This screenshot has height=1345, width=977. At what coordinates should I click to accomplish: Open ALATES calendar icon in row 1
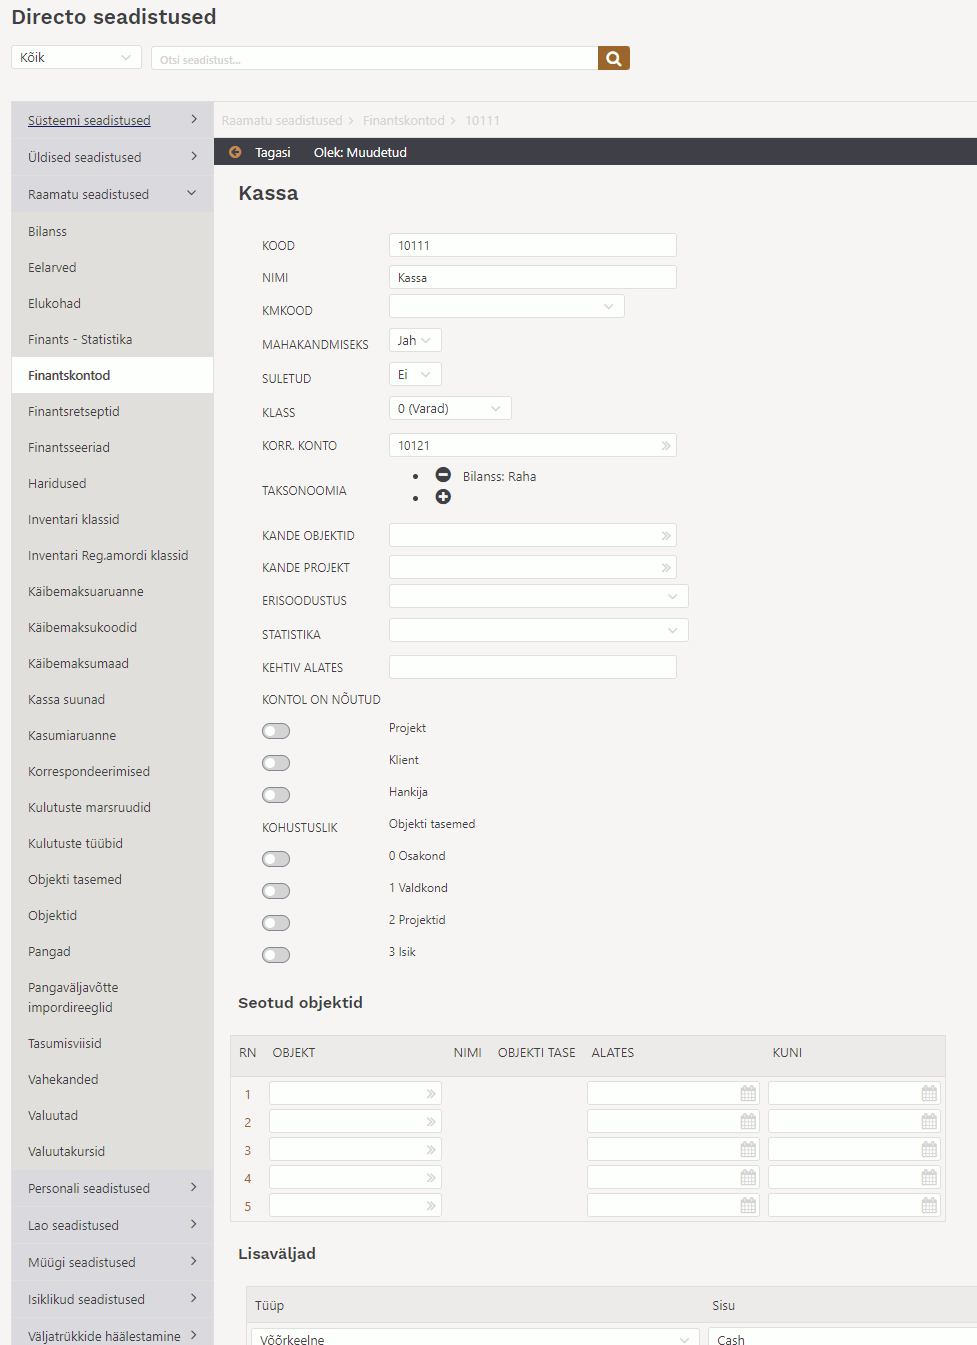pos(748,1093)
